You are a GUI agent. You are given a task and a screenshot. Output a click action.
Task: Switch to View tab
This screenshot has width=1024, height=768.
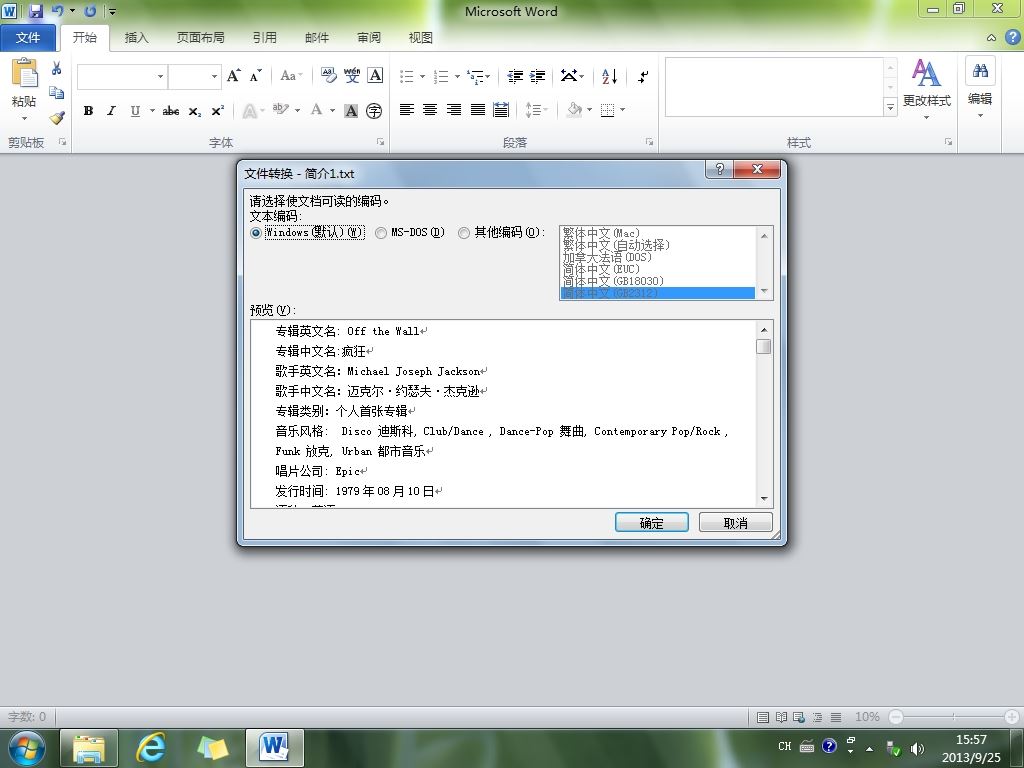[421, 38]
